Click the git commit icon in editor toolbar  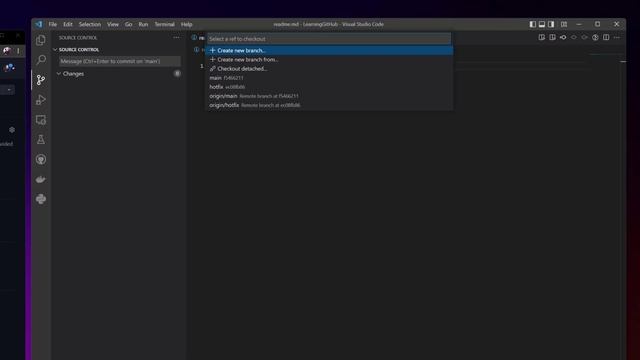pyautogui.click(x=563, y=38)
